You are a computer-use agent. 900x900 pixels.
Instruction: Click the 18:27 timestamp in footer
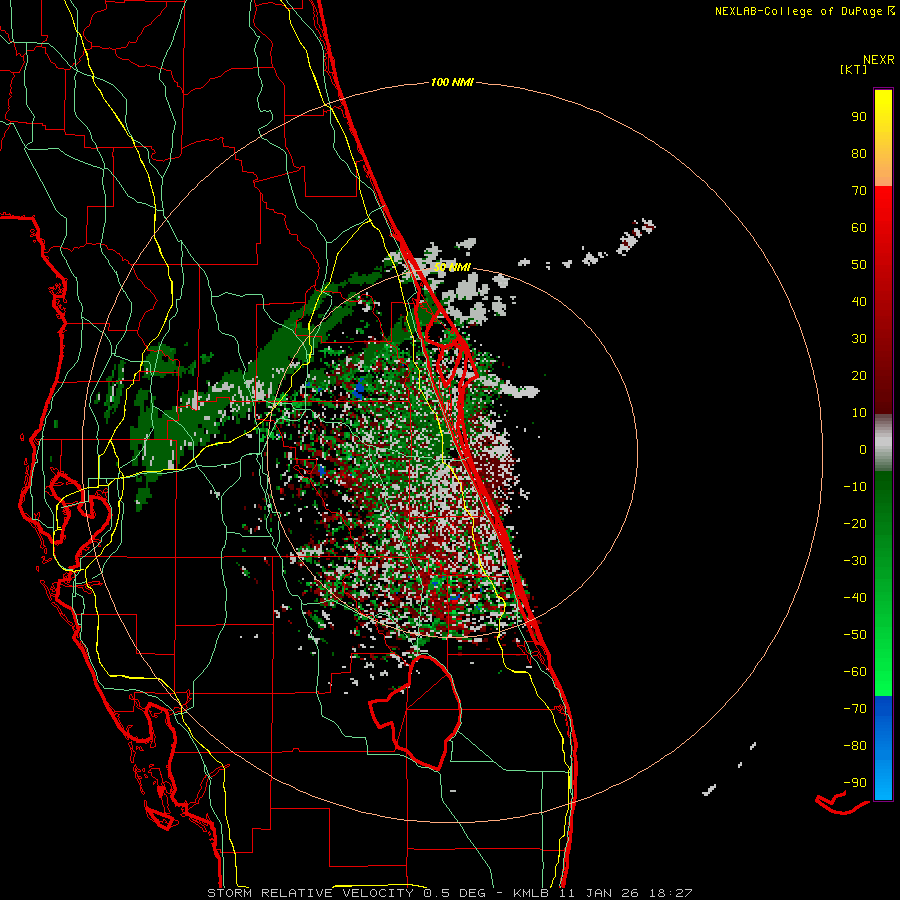click(670, 893)
